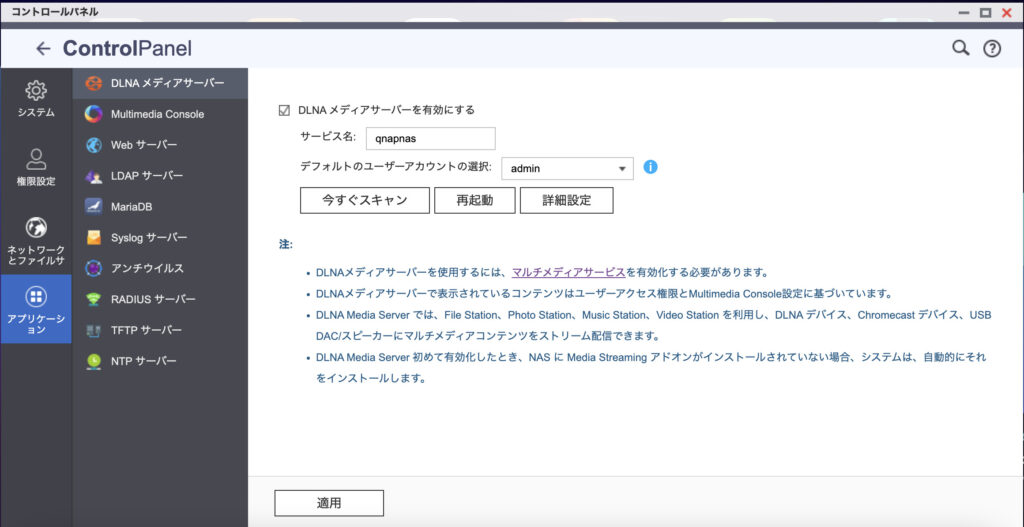Click the Multimedia Console icon

tap(94, 114)
